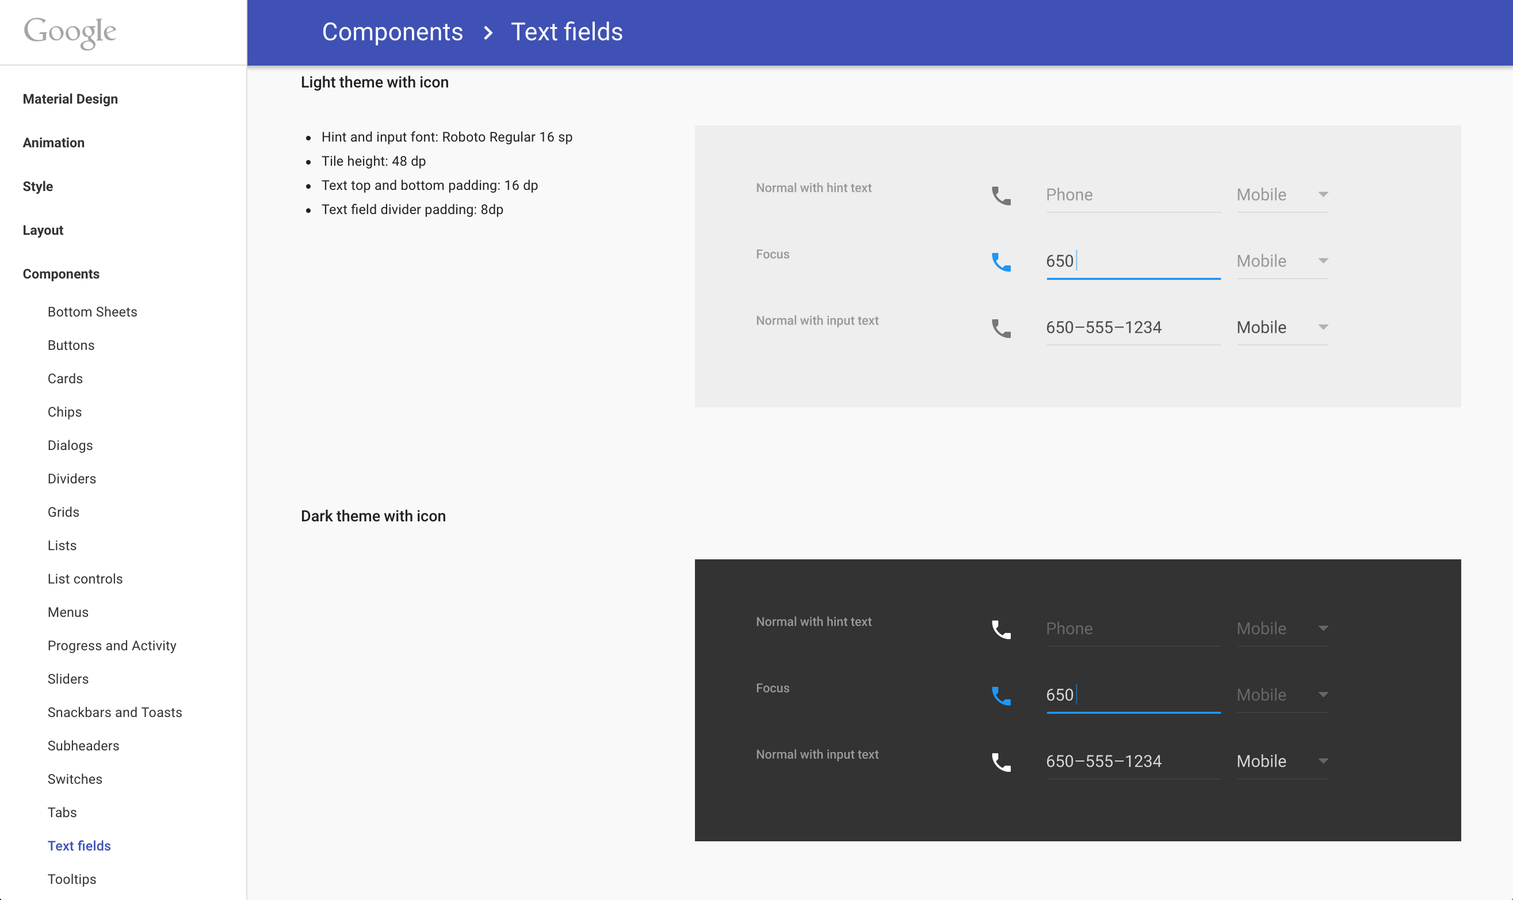1513x900 pixels.
Task: Click light theme 'Normal with hint text' label
Action: click(x=814, y=188)
